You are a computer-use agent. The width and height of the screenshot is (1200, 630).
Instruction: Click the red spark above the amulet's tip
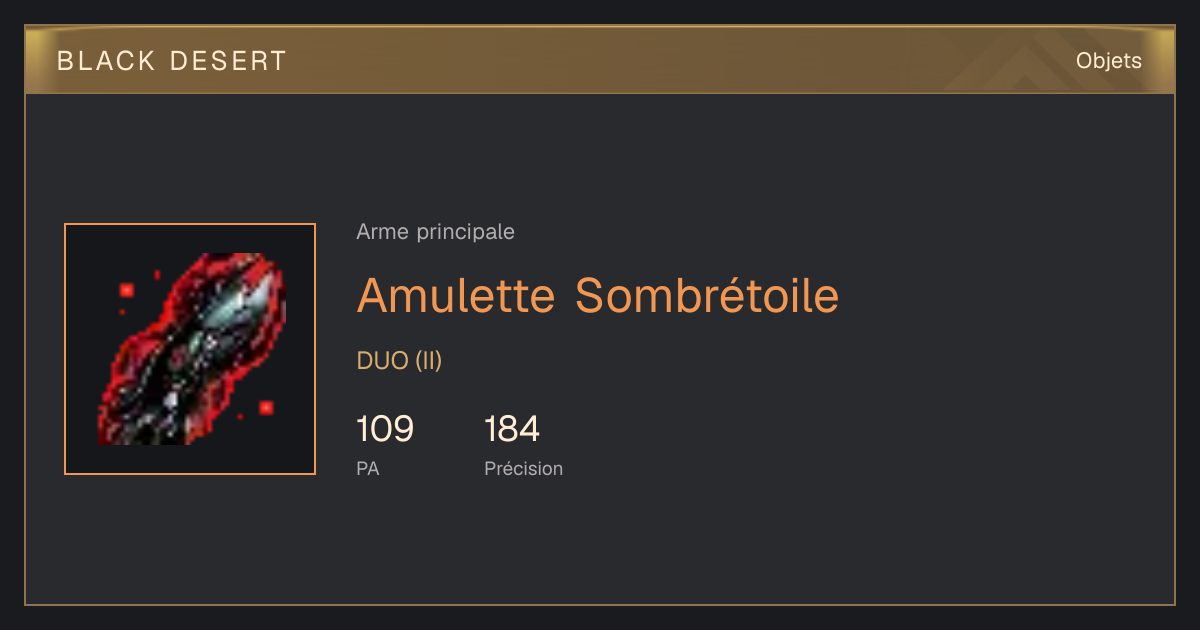[157, 273]
